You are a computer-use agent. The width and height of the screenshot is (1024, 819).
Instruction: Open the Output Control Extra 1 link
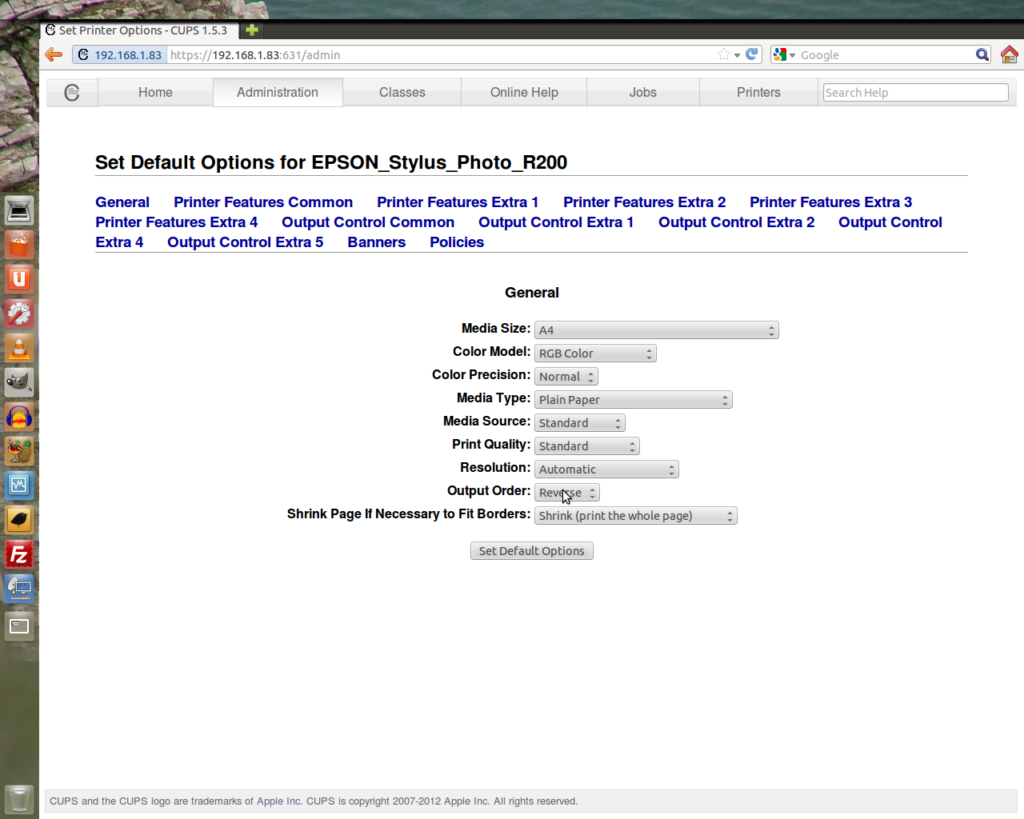point(556,222)
